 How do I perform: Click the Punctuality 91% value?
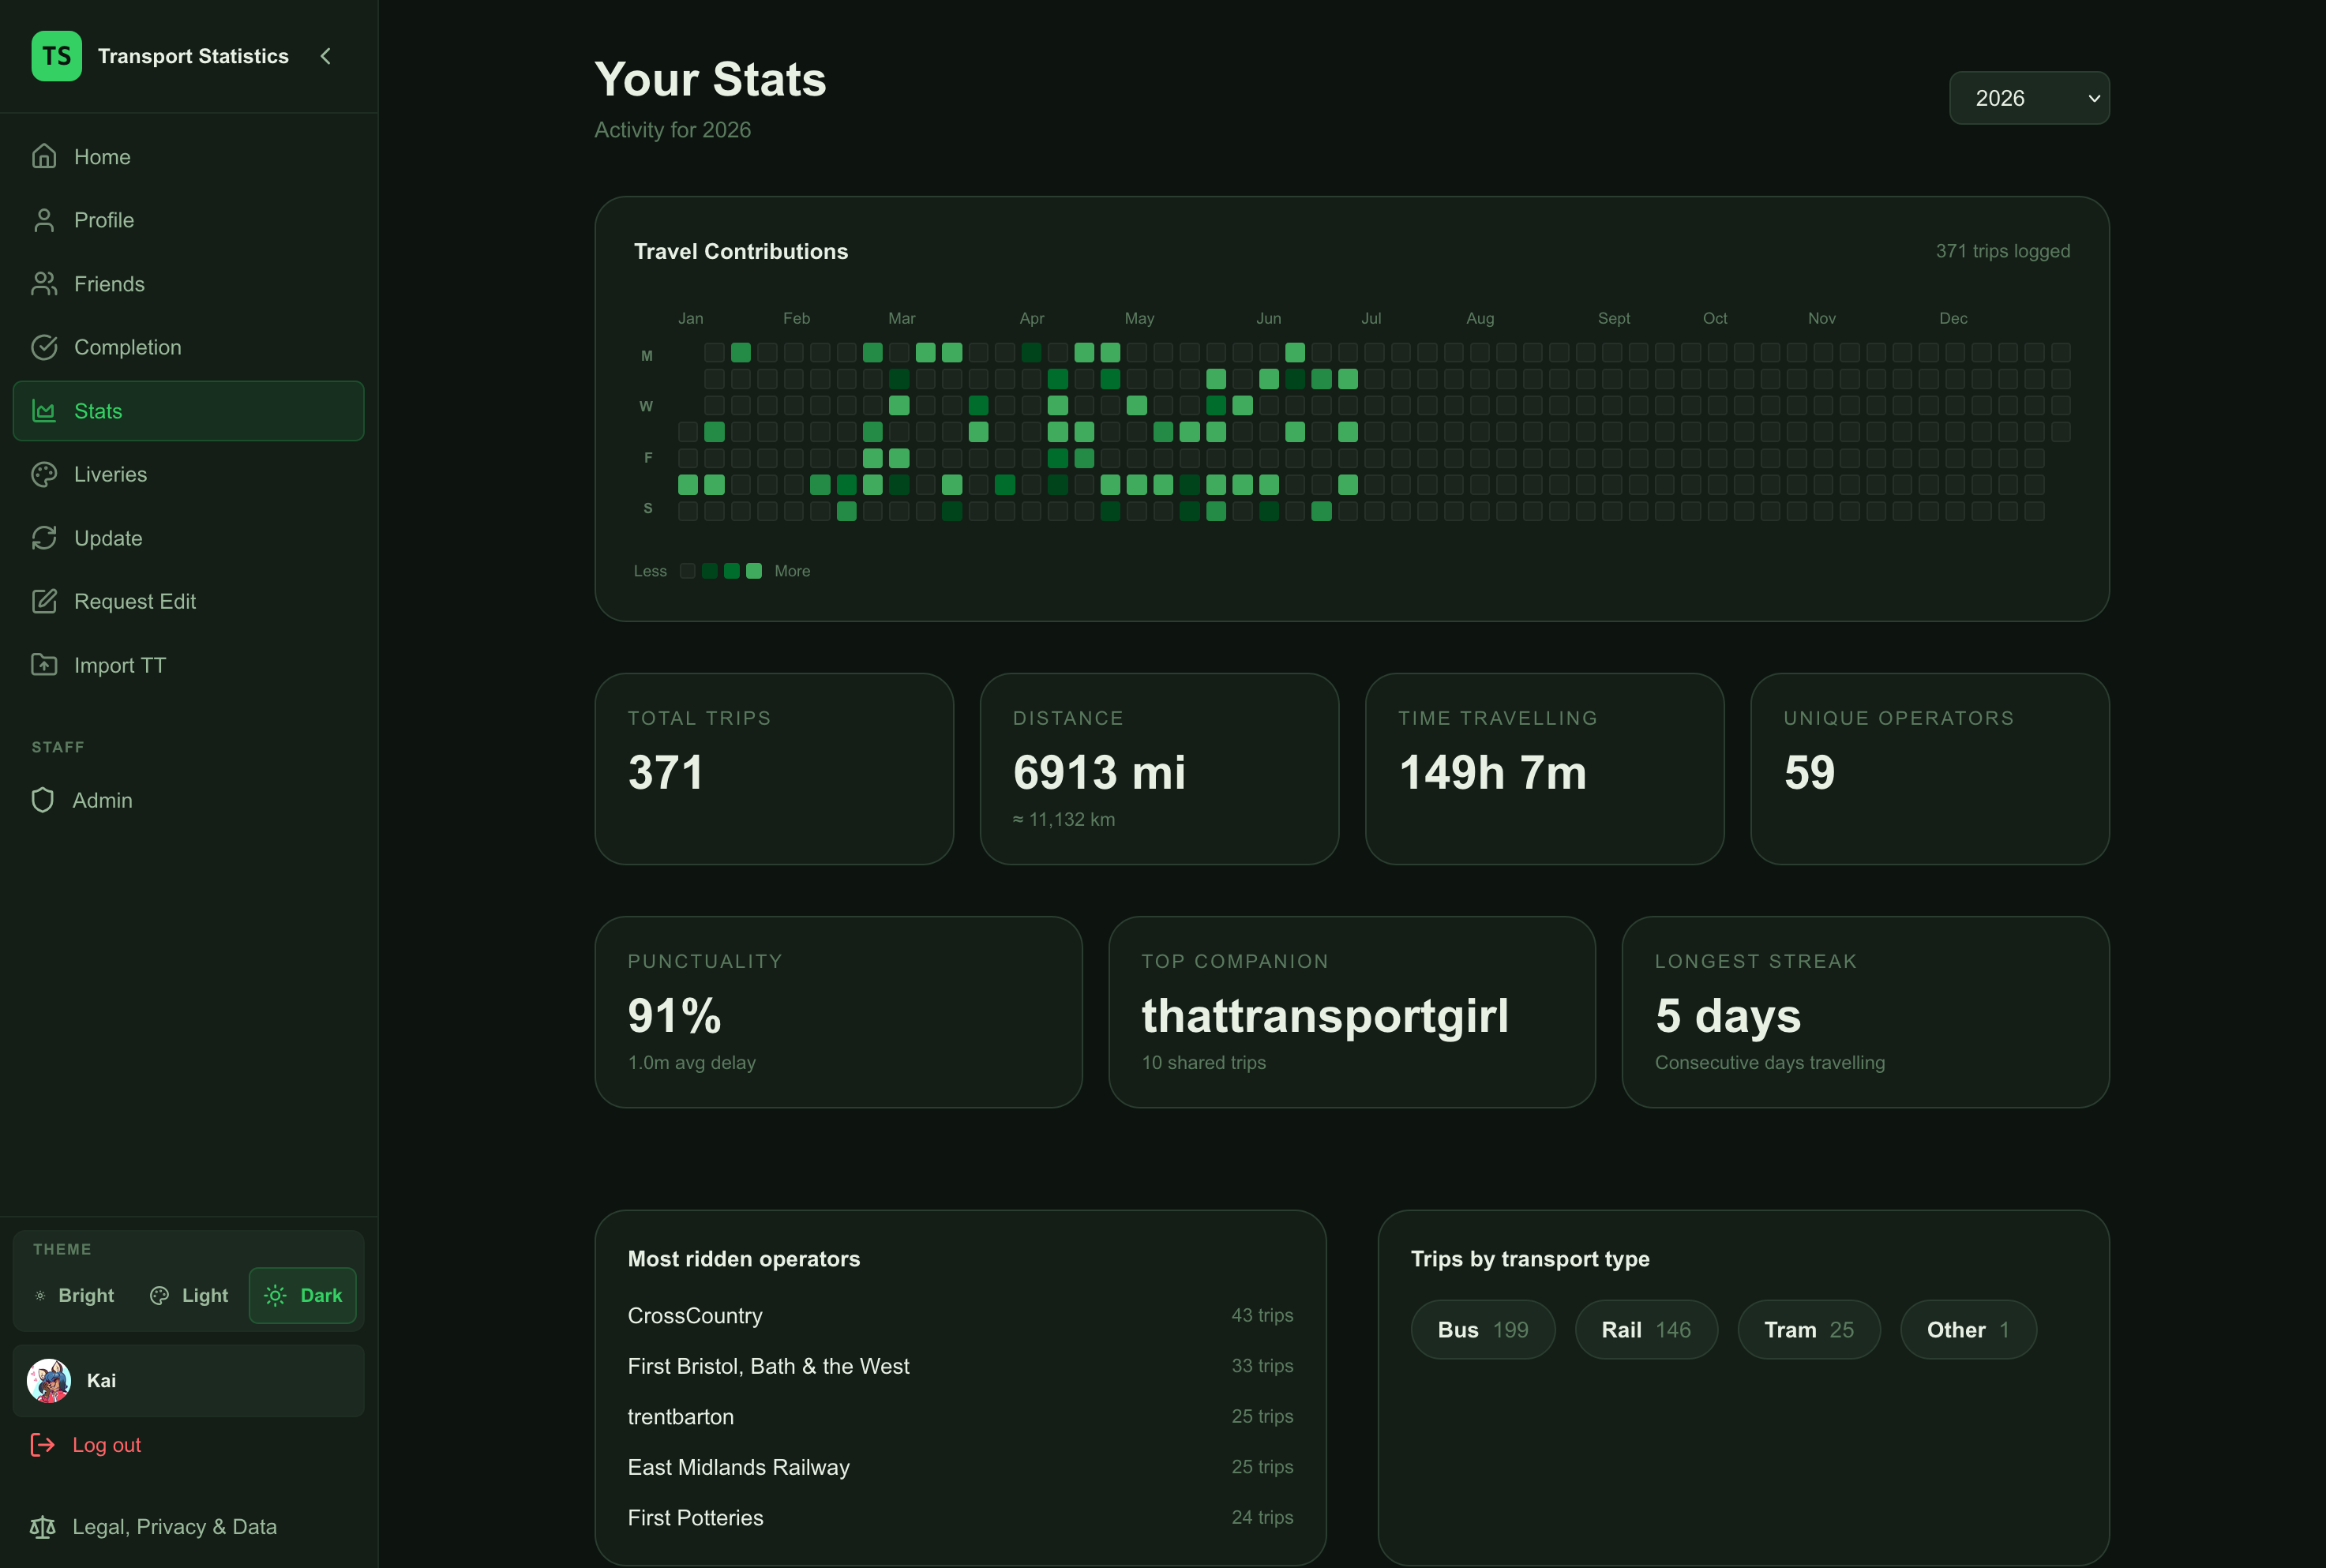pos(674,1016)
